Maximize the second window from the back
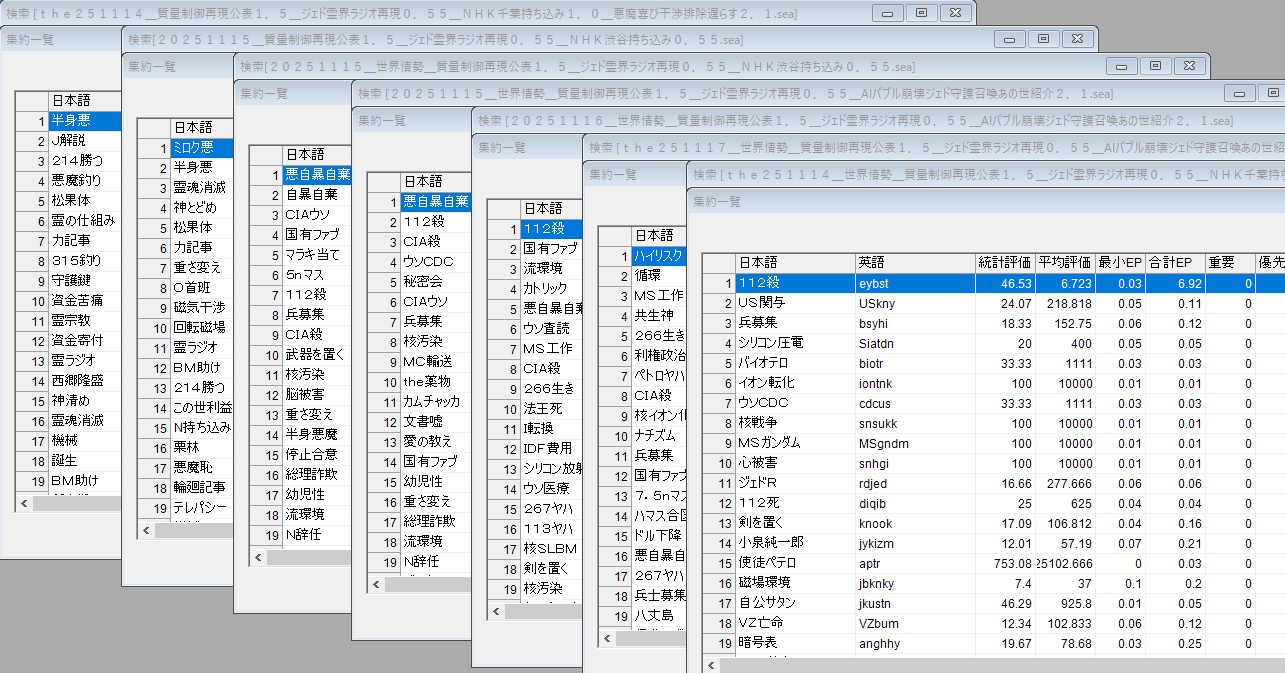 [x=1043, y=39]
